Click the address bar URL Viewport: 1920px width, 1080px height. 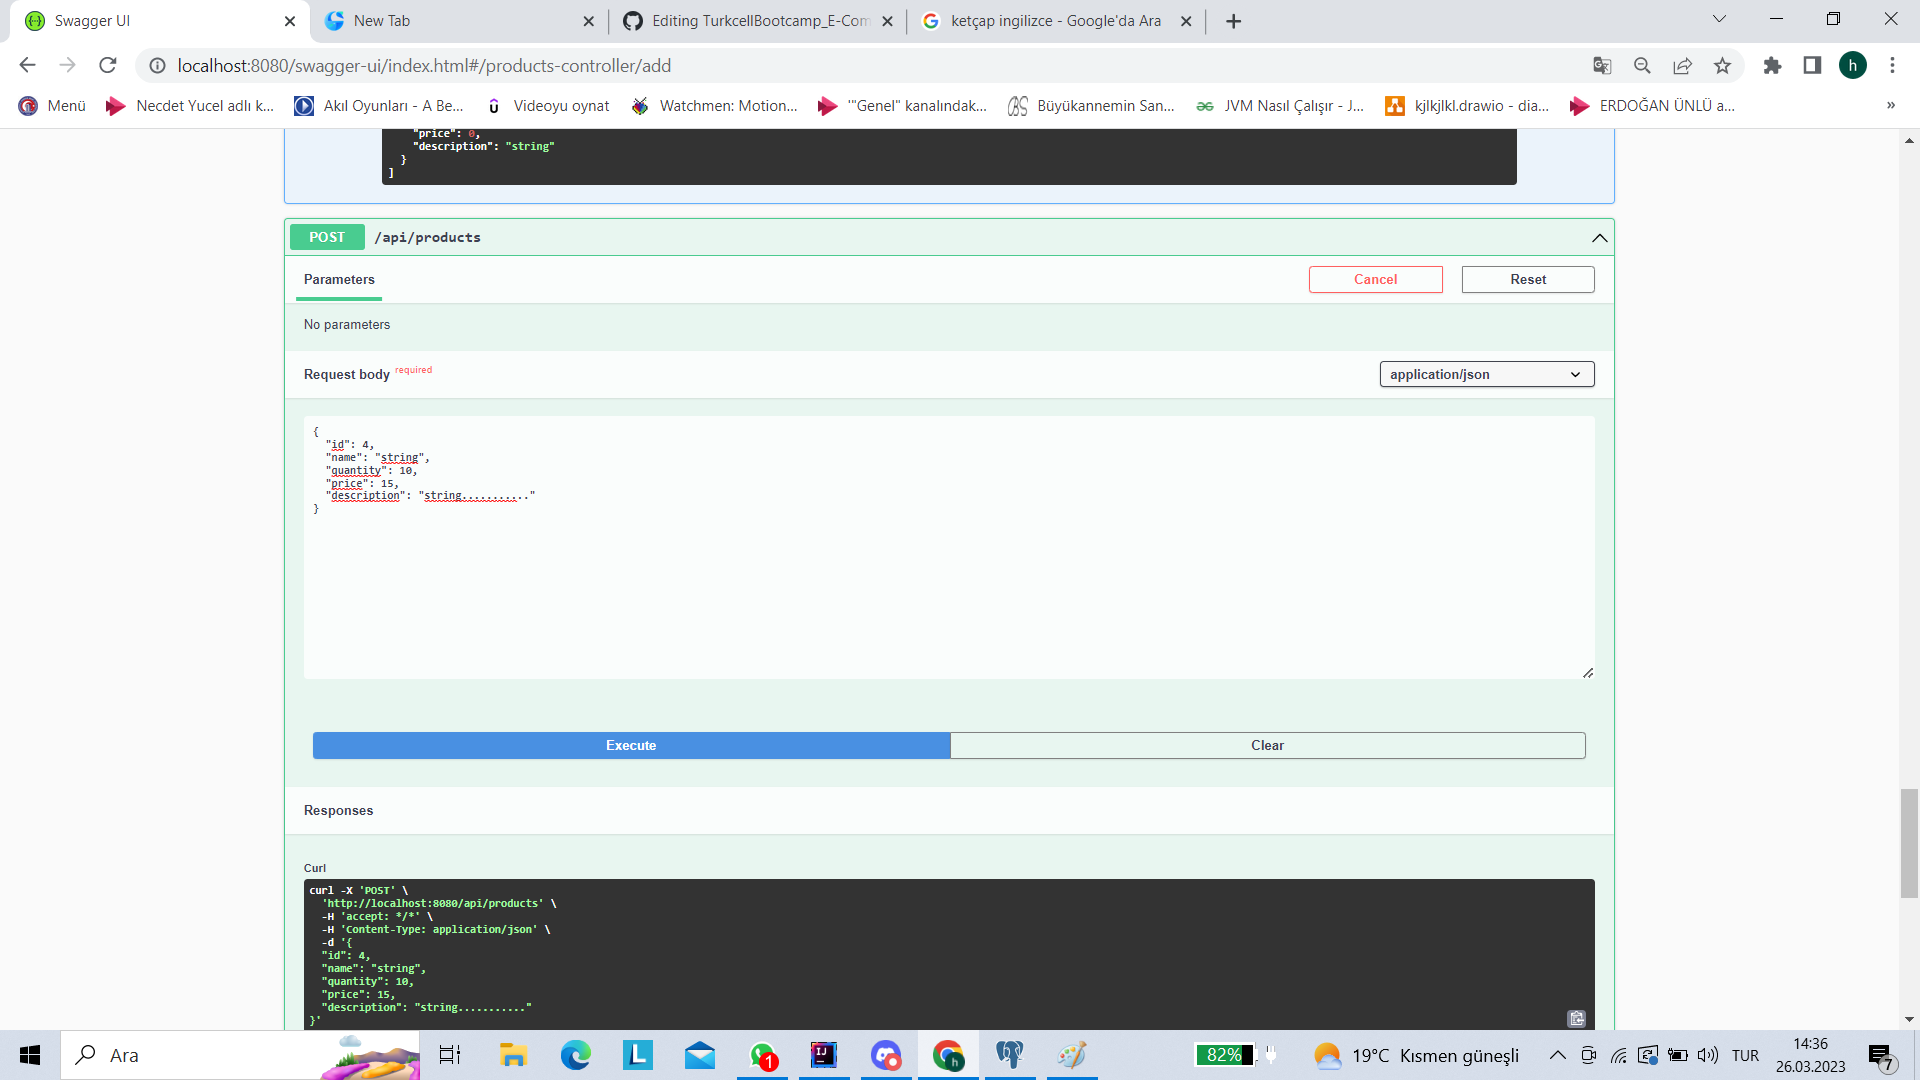coord(424,65)
